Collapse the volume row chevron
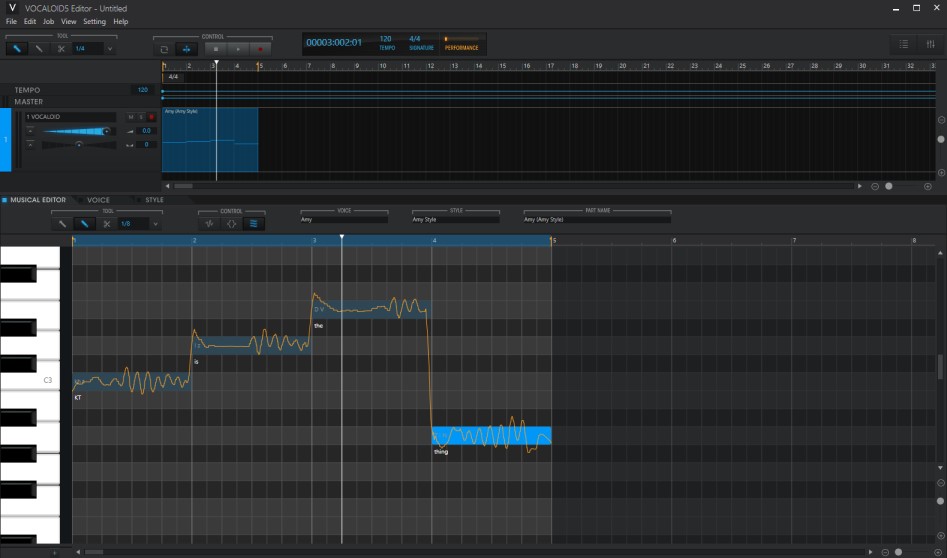The height and width of the screenshot is (558, 947). point(30,131)
